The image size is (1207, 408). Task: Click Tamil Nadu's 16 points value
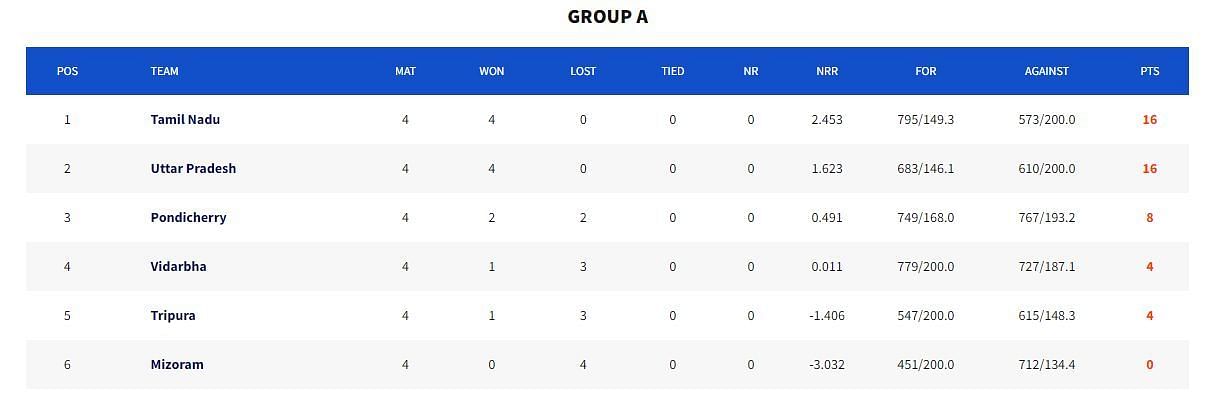tap(1150, 119)
